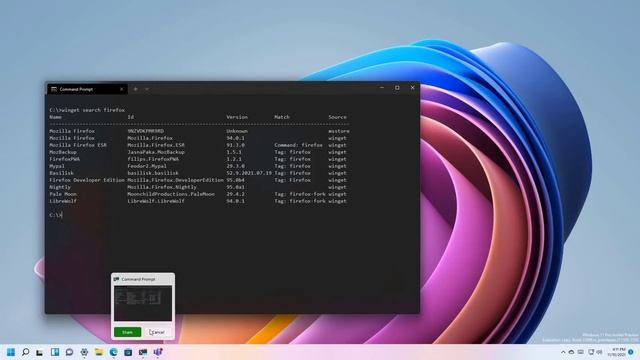Click the 'Name' column header
Viewport: 640px width, 360px height.
coord(56,117)
